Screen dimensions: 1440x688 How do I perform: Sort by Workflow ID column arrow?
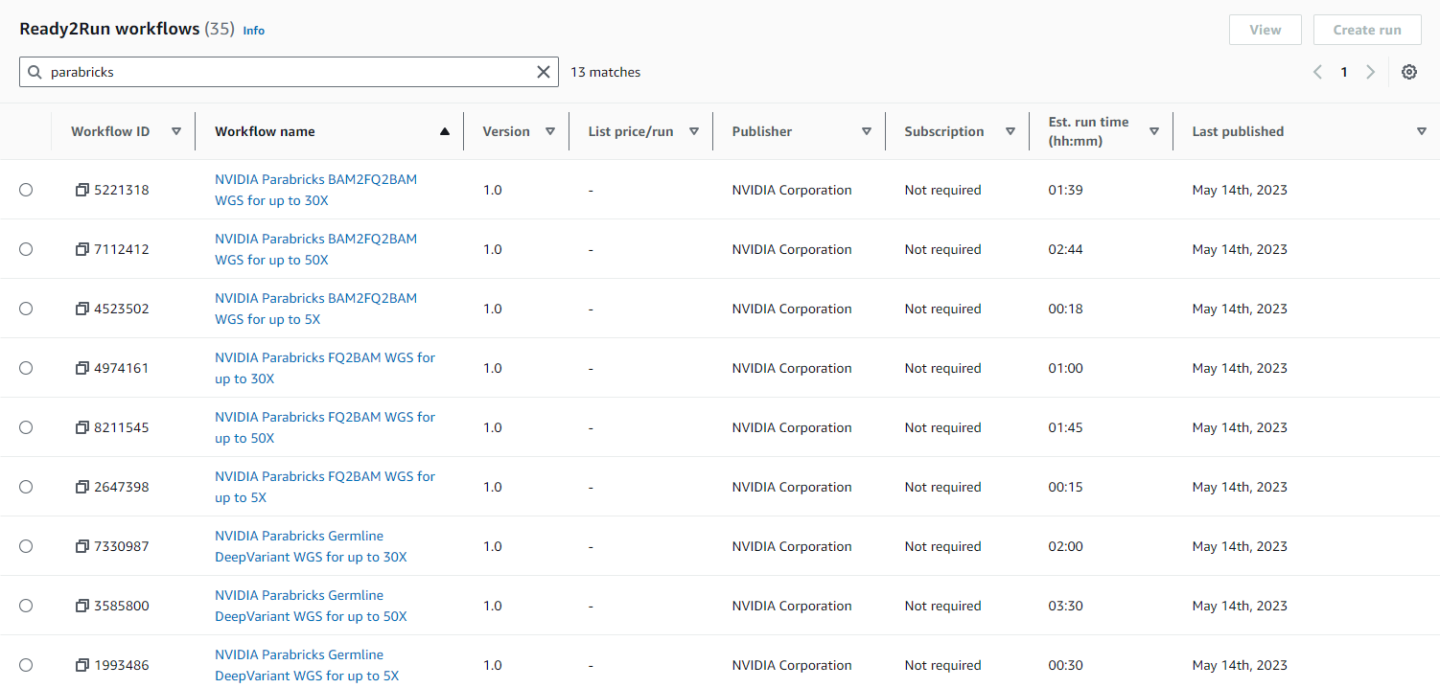coord(176,131)
